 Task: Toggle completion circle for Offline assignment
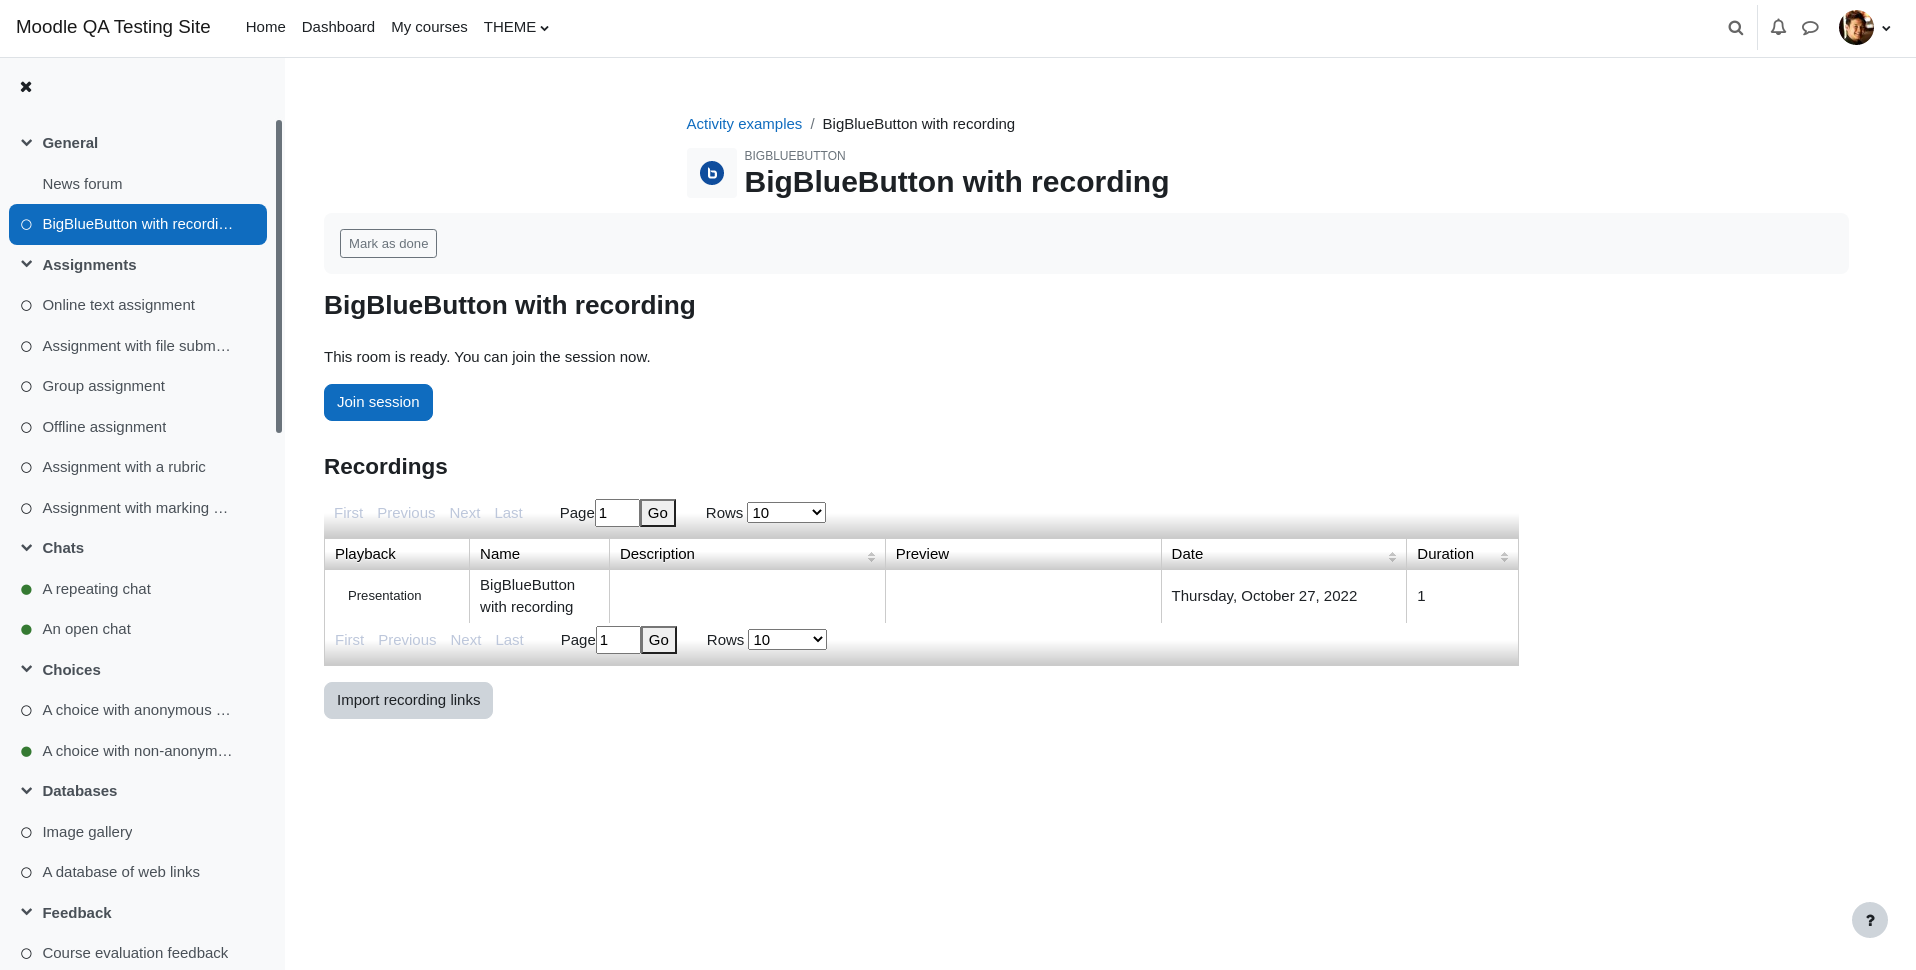coord(26,428)
